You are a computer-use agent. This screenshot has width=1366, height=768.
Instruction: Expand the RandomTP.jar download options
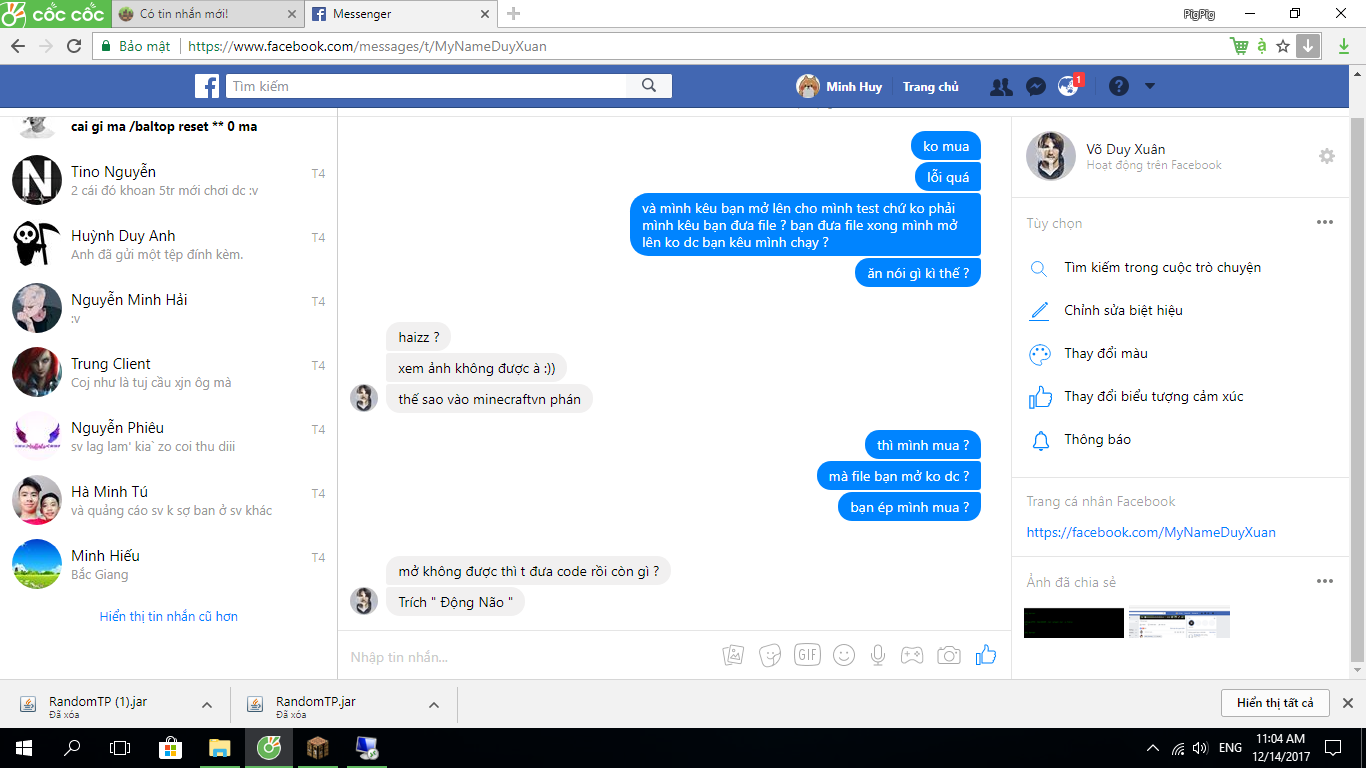434,704
